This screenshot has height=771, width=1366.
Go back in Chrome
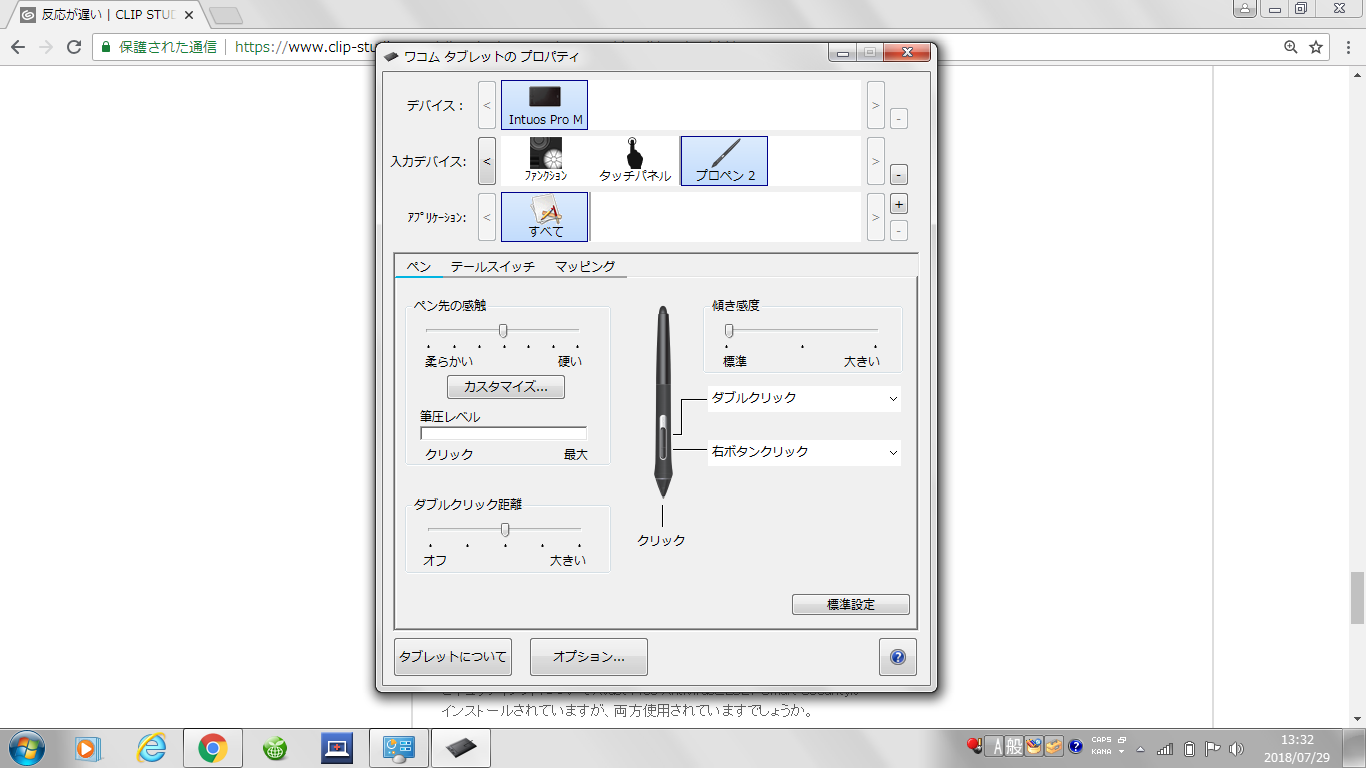click(18, 47)
